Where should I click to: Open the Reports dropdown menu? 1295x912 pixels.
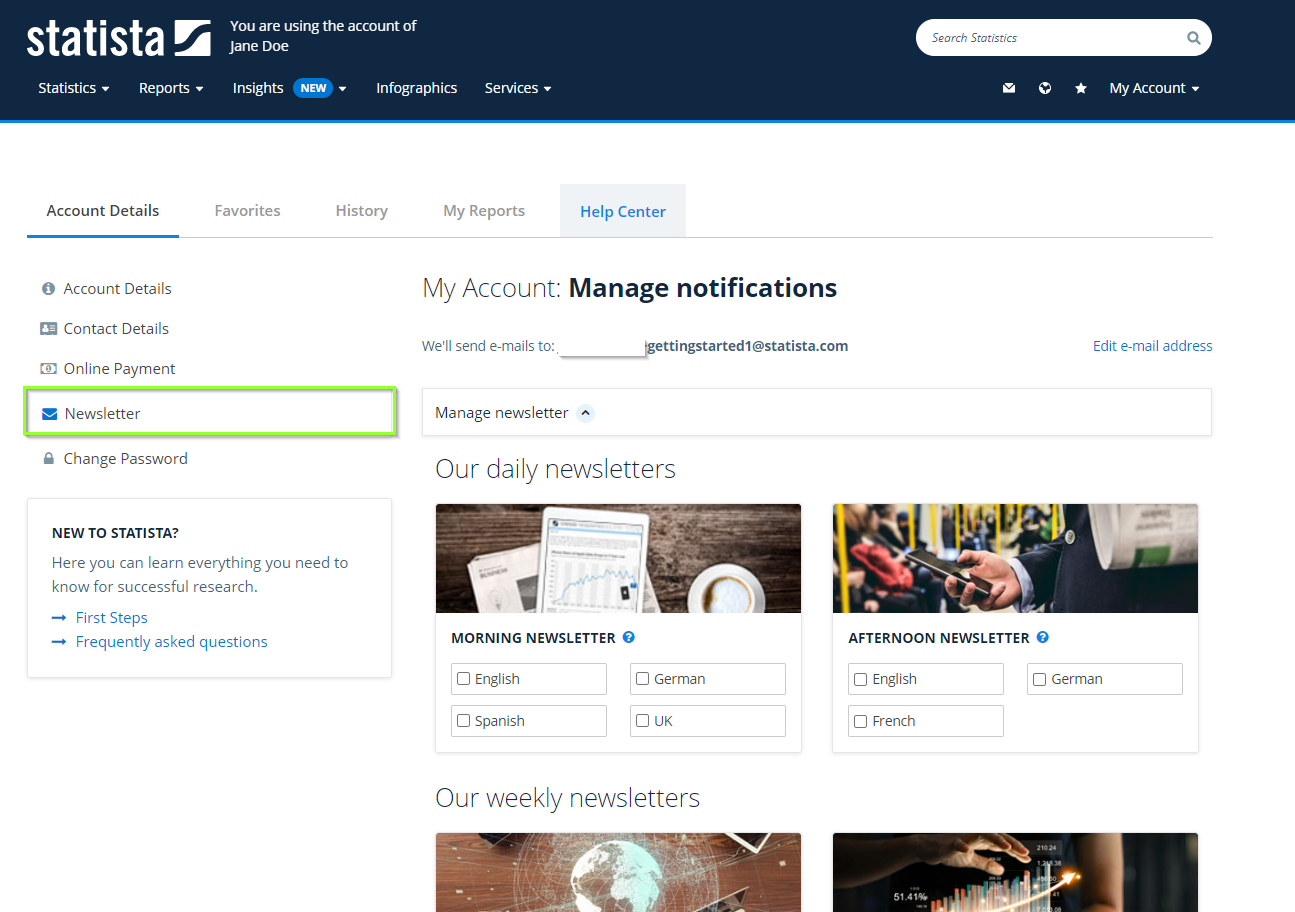[x=171, y=88]
